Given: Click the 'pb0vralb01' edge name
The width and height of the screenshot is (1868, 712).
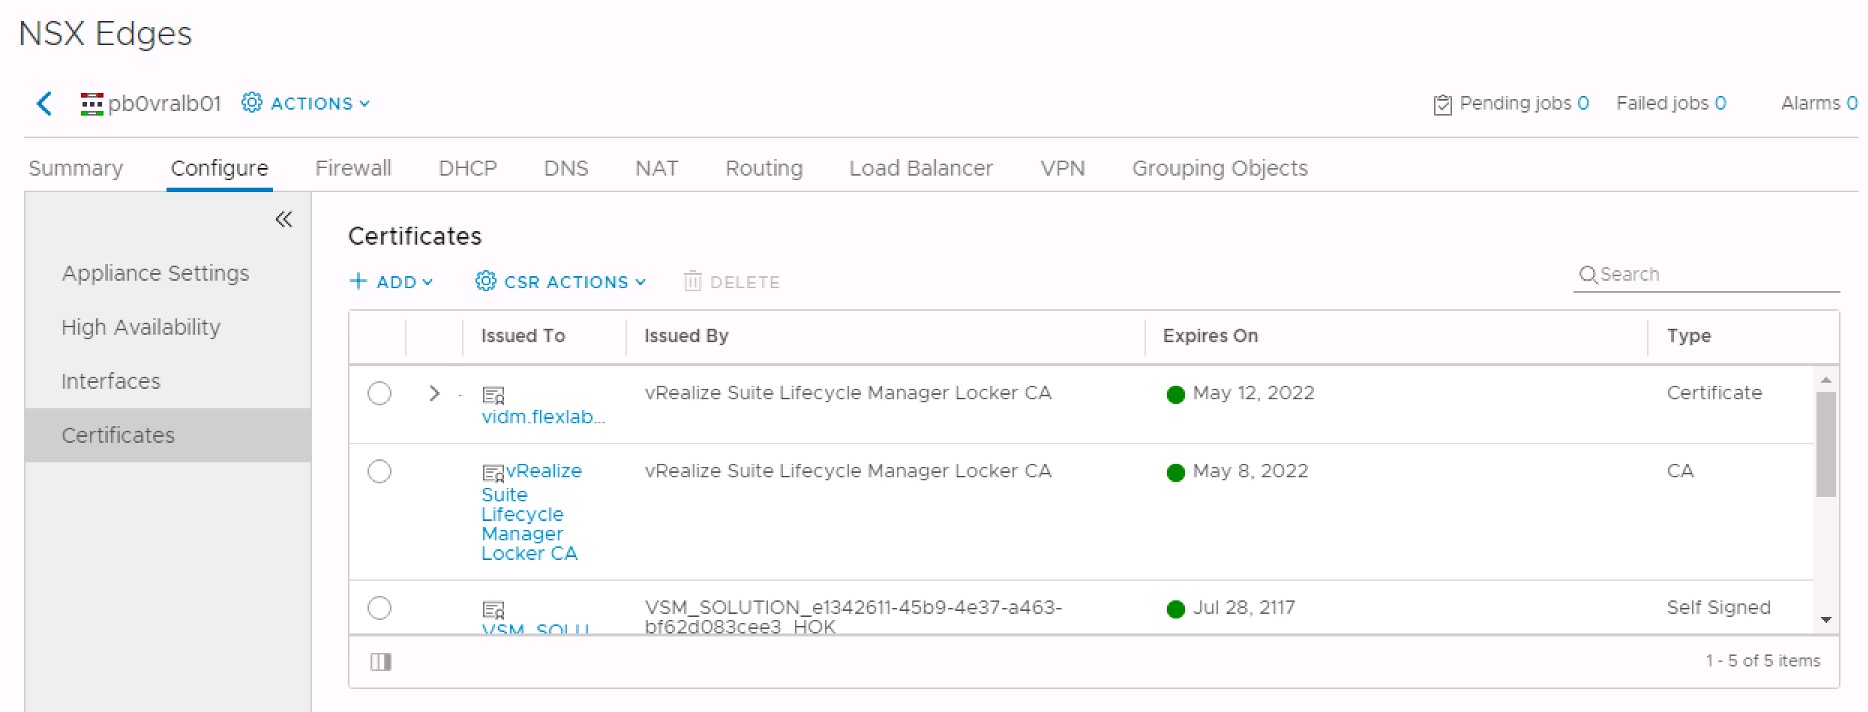Looking at the screenshot, I should coord(164,103).
